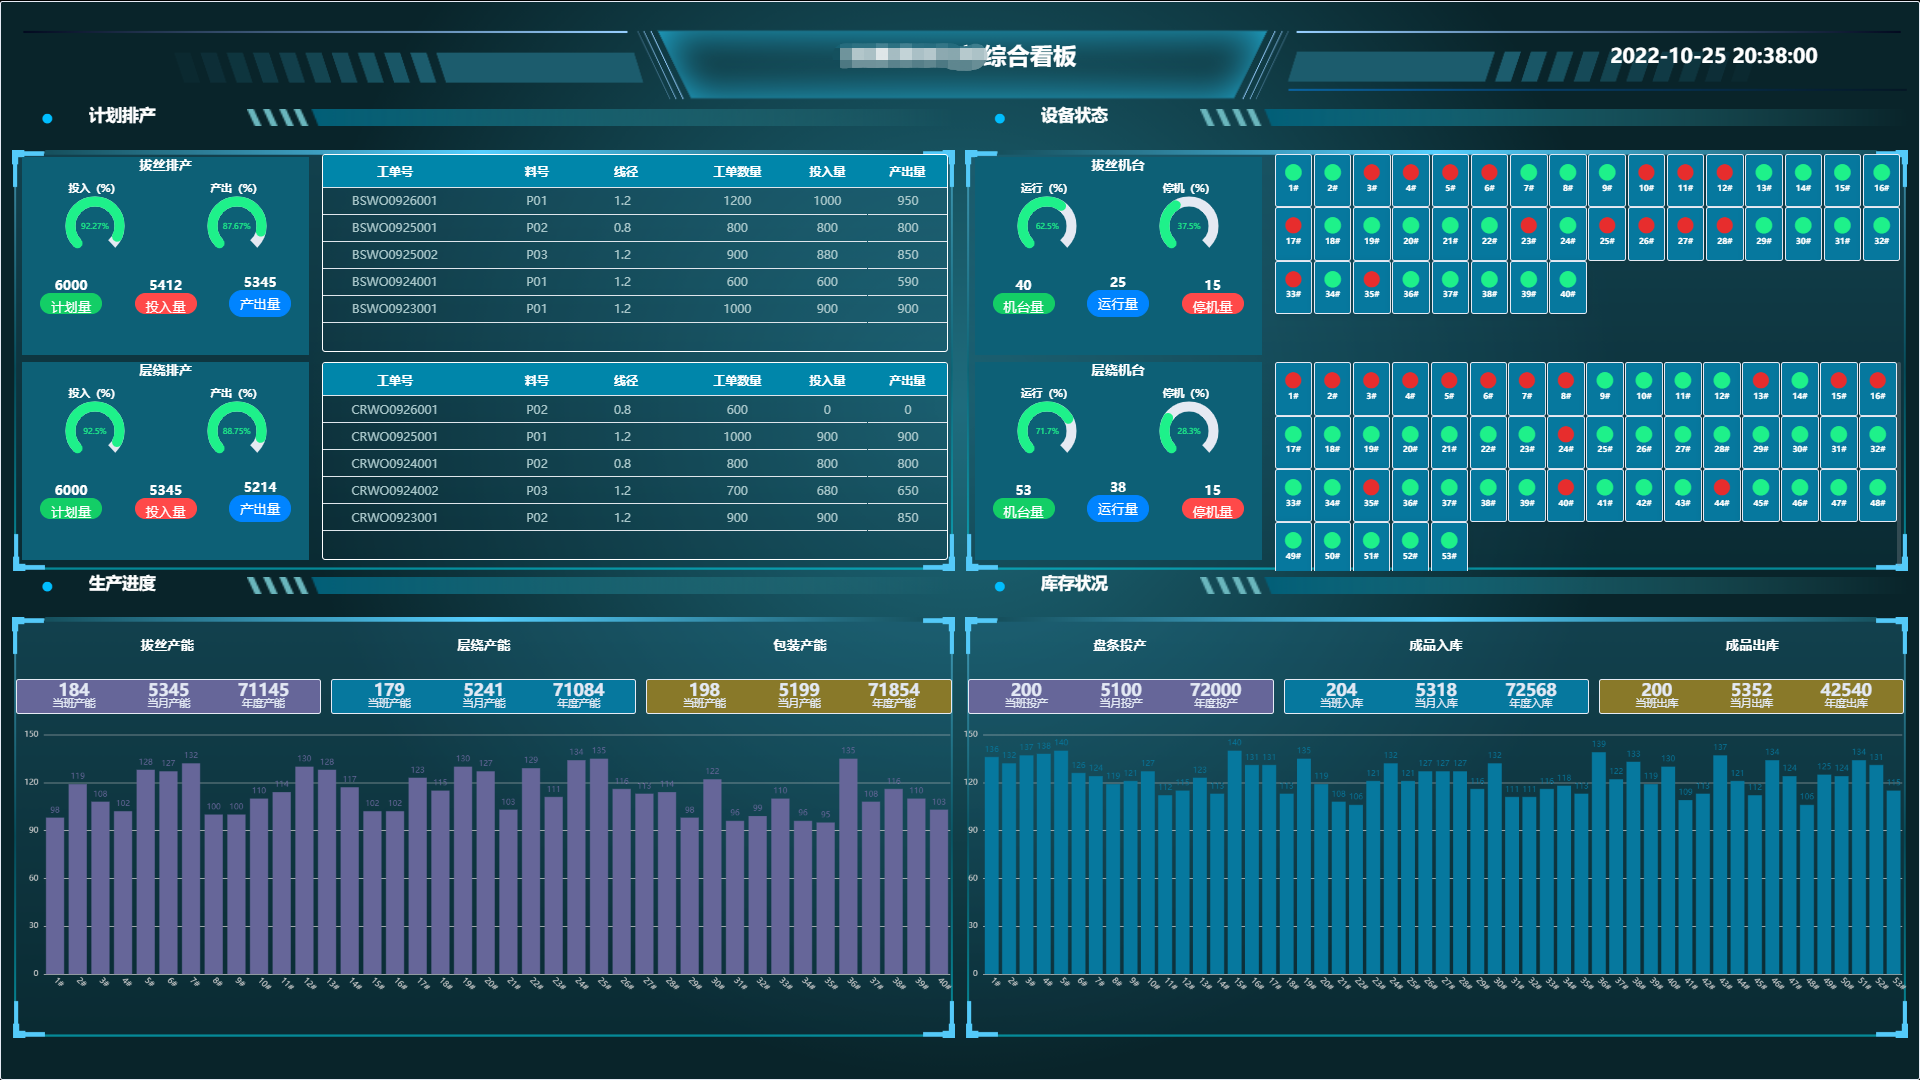Click the purple 拔丝产能 summary bar

168,695
